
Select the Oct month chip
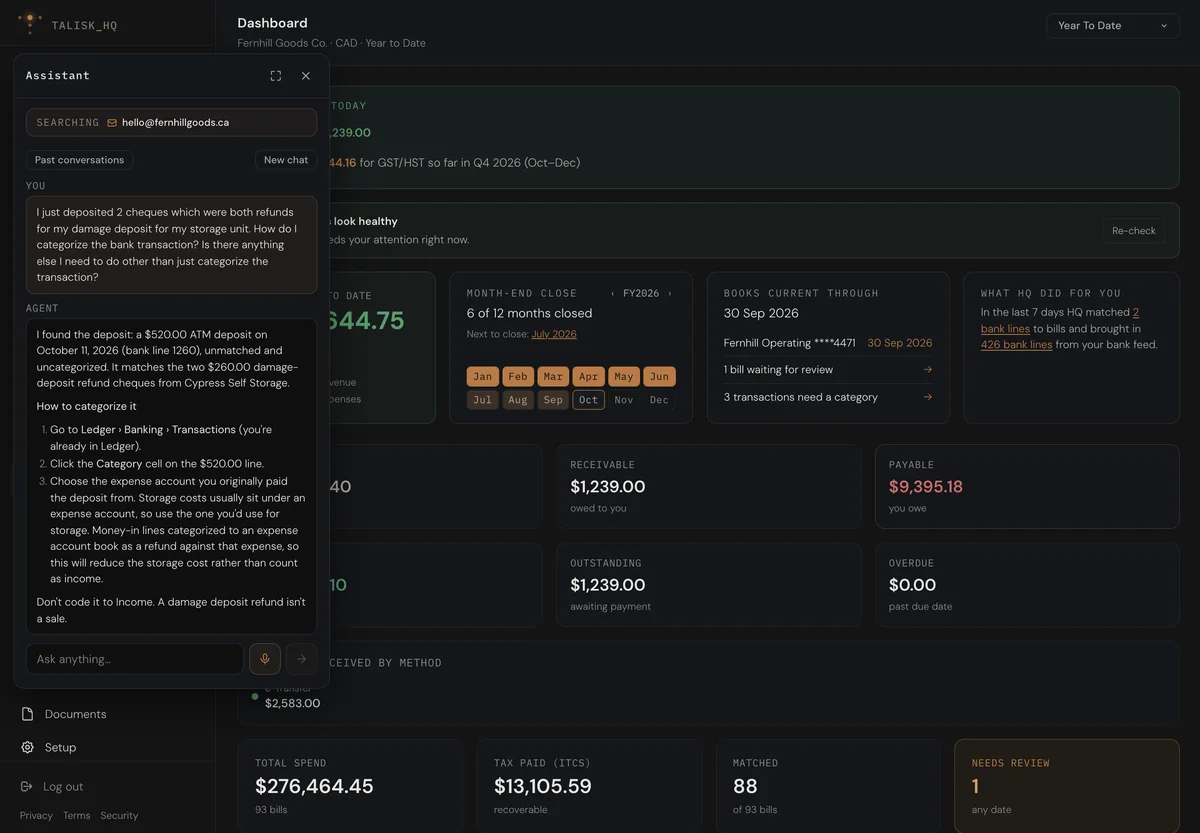point(588,400)
